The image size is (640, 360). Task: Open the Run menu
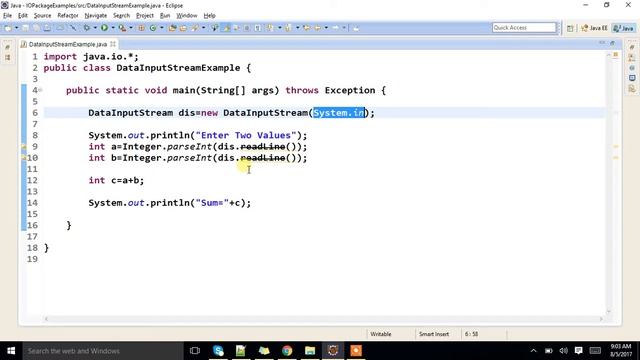point(165,16)
